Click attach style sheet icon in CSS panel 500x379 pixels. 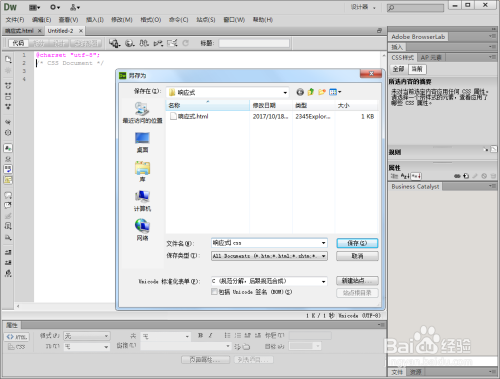[457, 176]
